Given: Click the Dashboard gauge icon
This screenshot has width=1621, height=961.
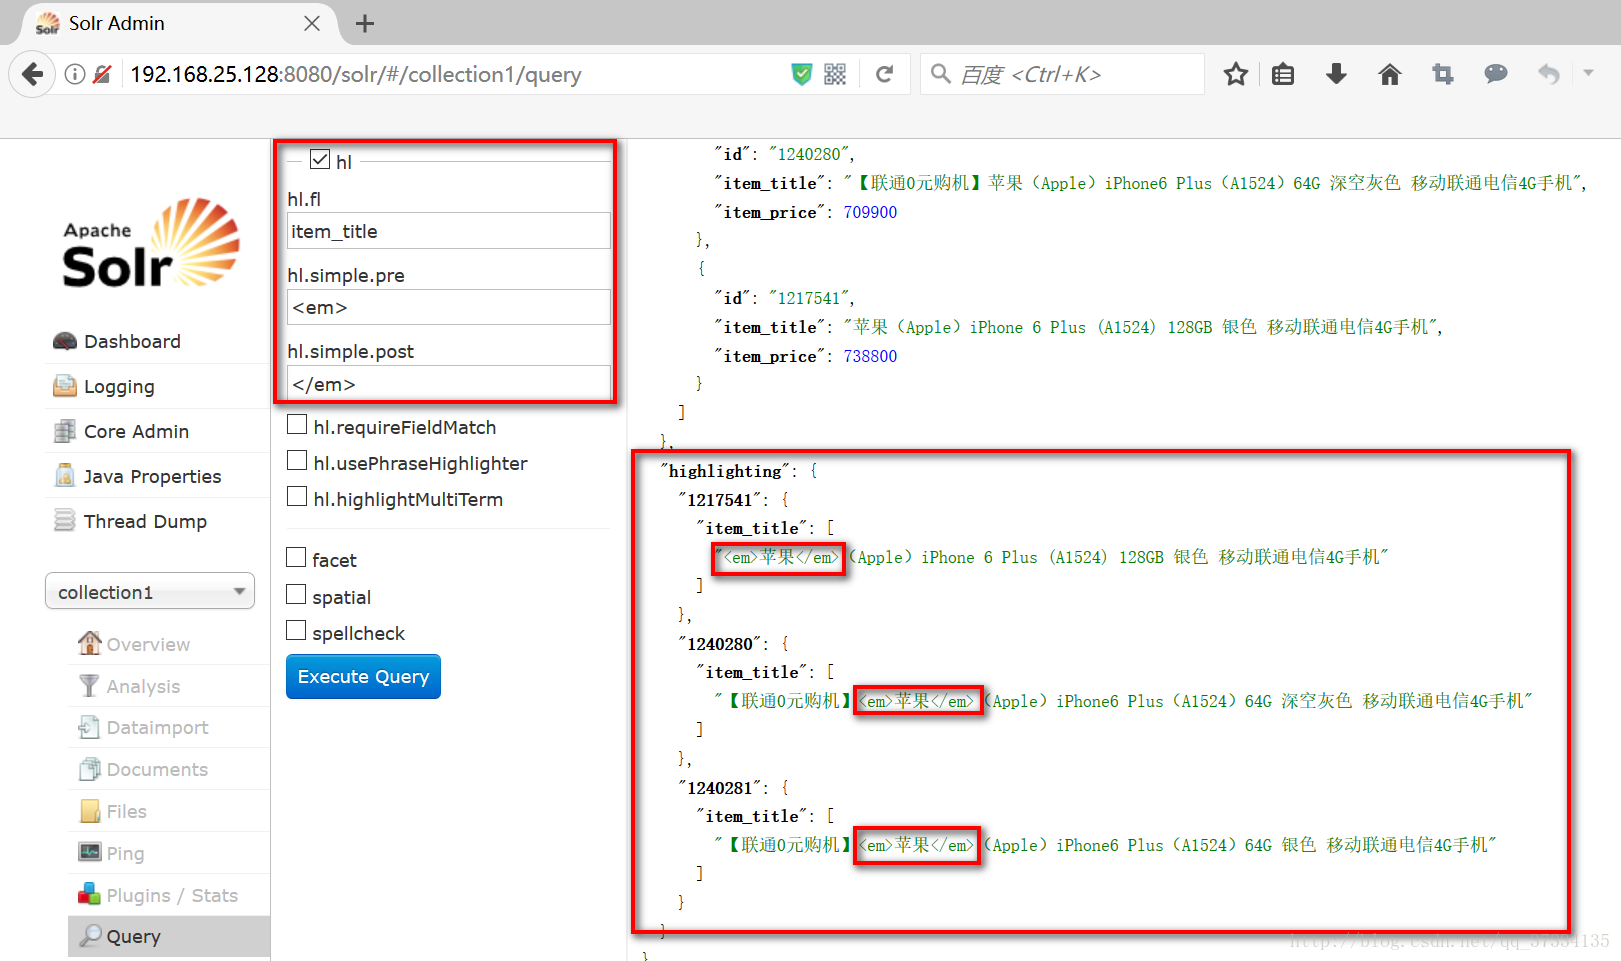Looking at the screenshot, I should (65, 341).
